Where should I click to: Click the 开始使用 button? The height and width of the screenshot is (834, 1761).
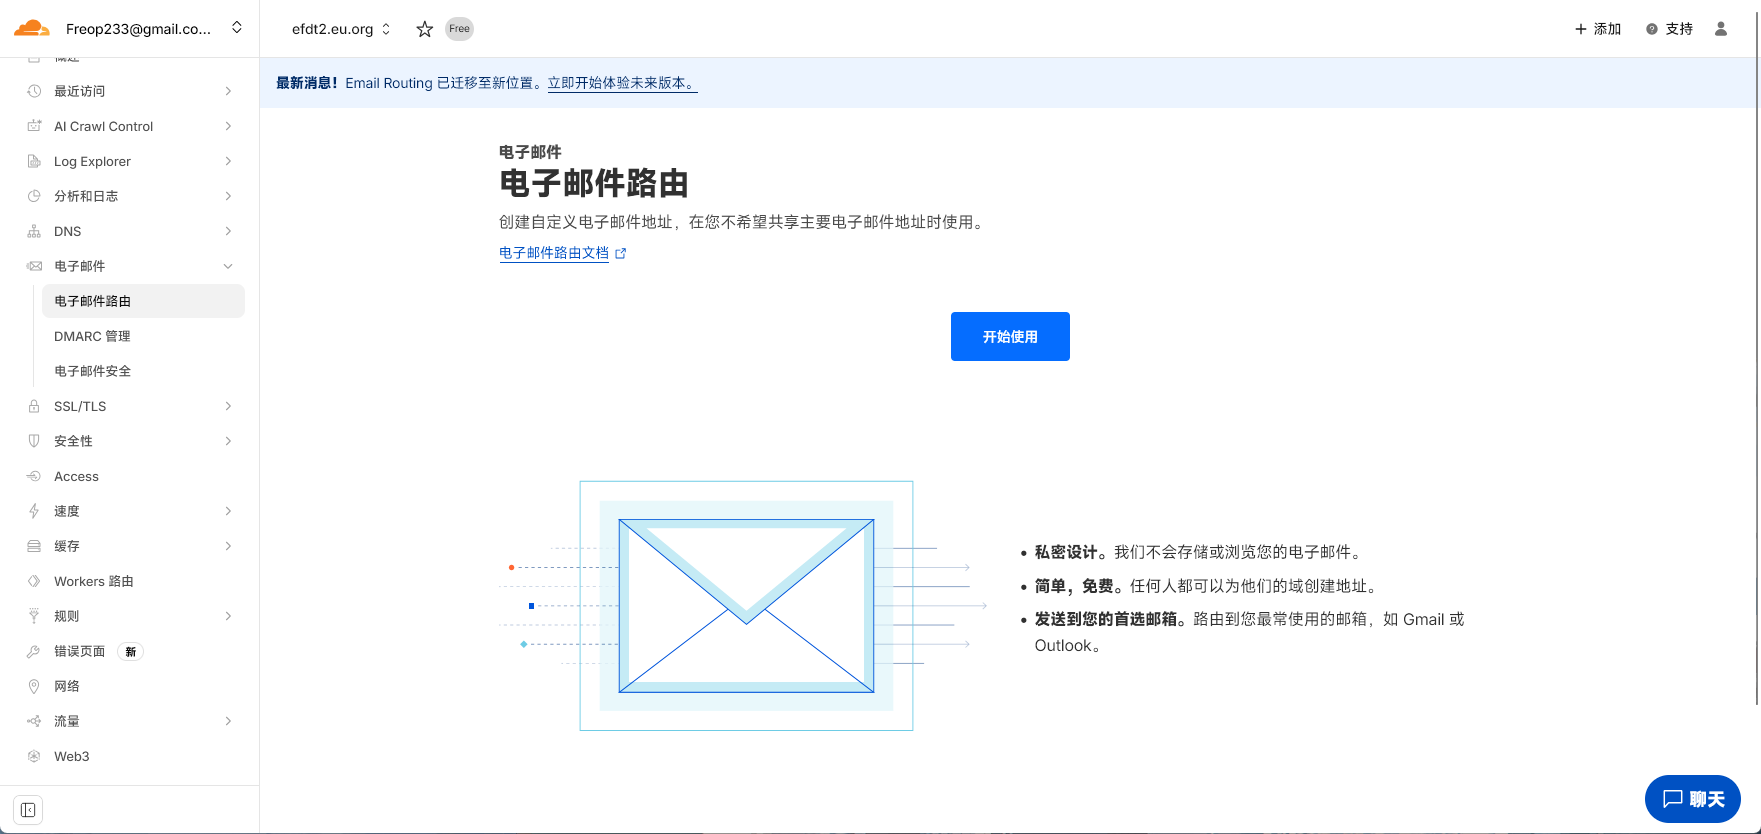1010,337
